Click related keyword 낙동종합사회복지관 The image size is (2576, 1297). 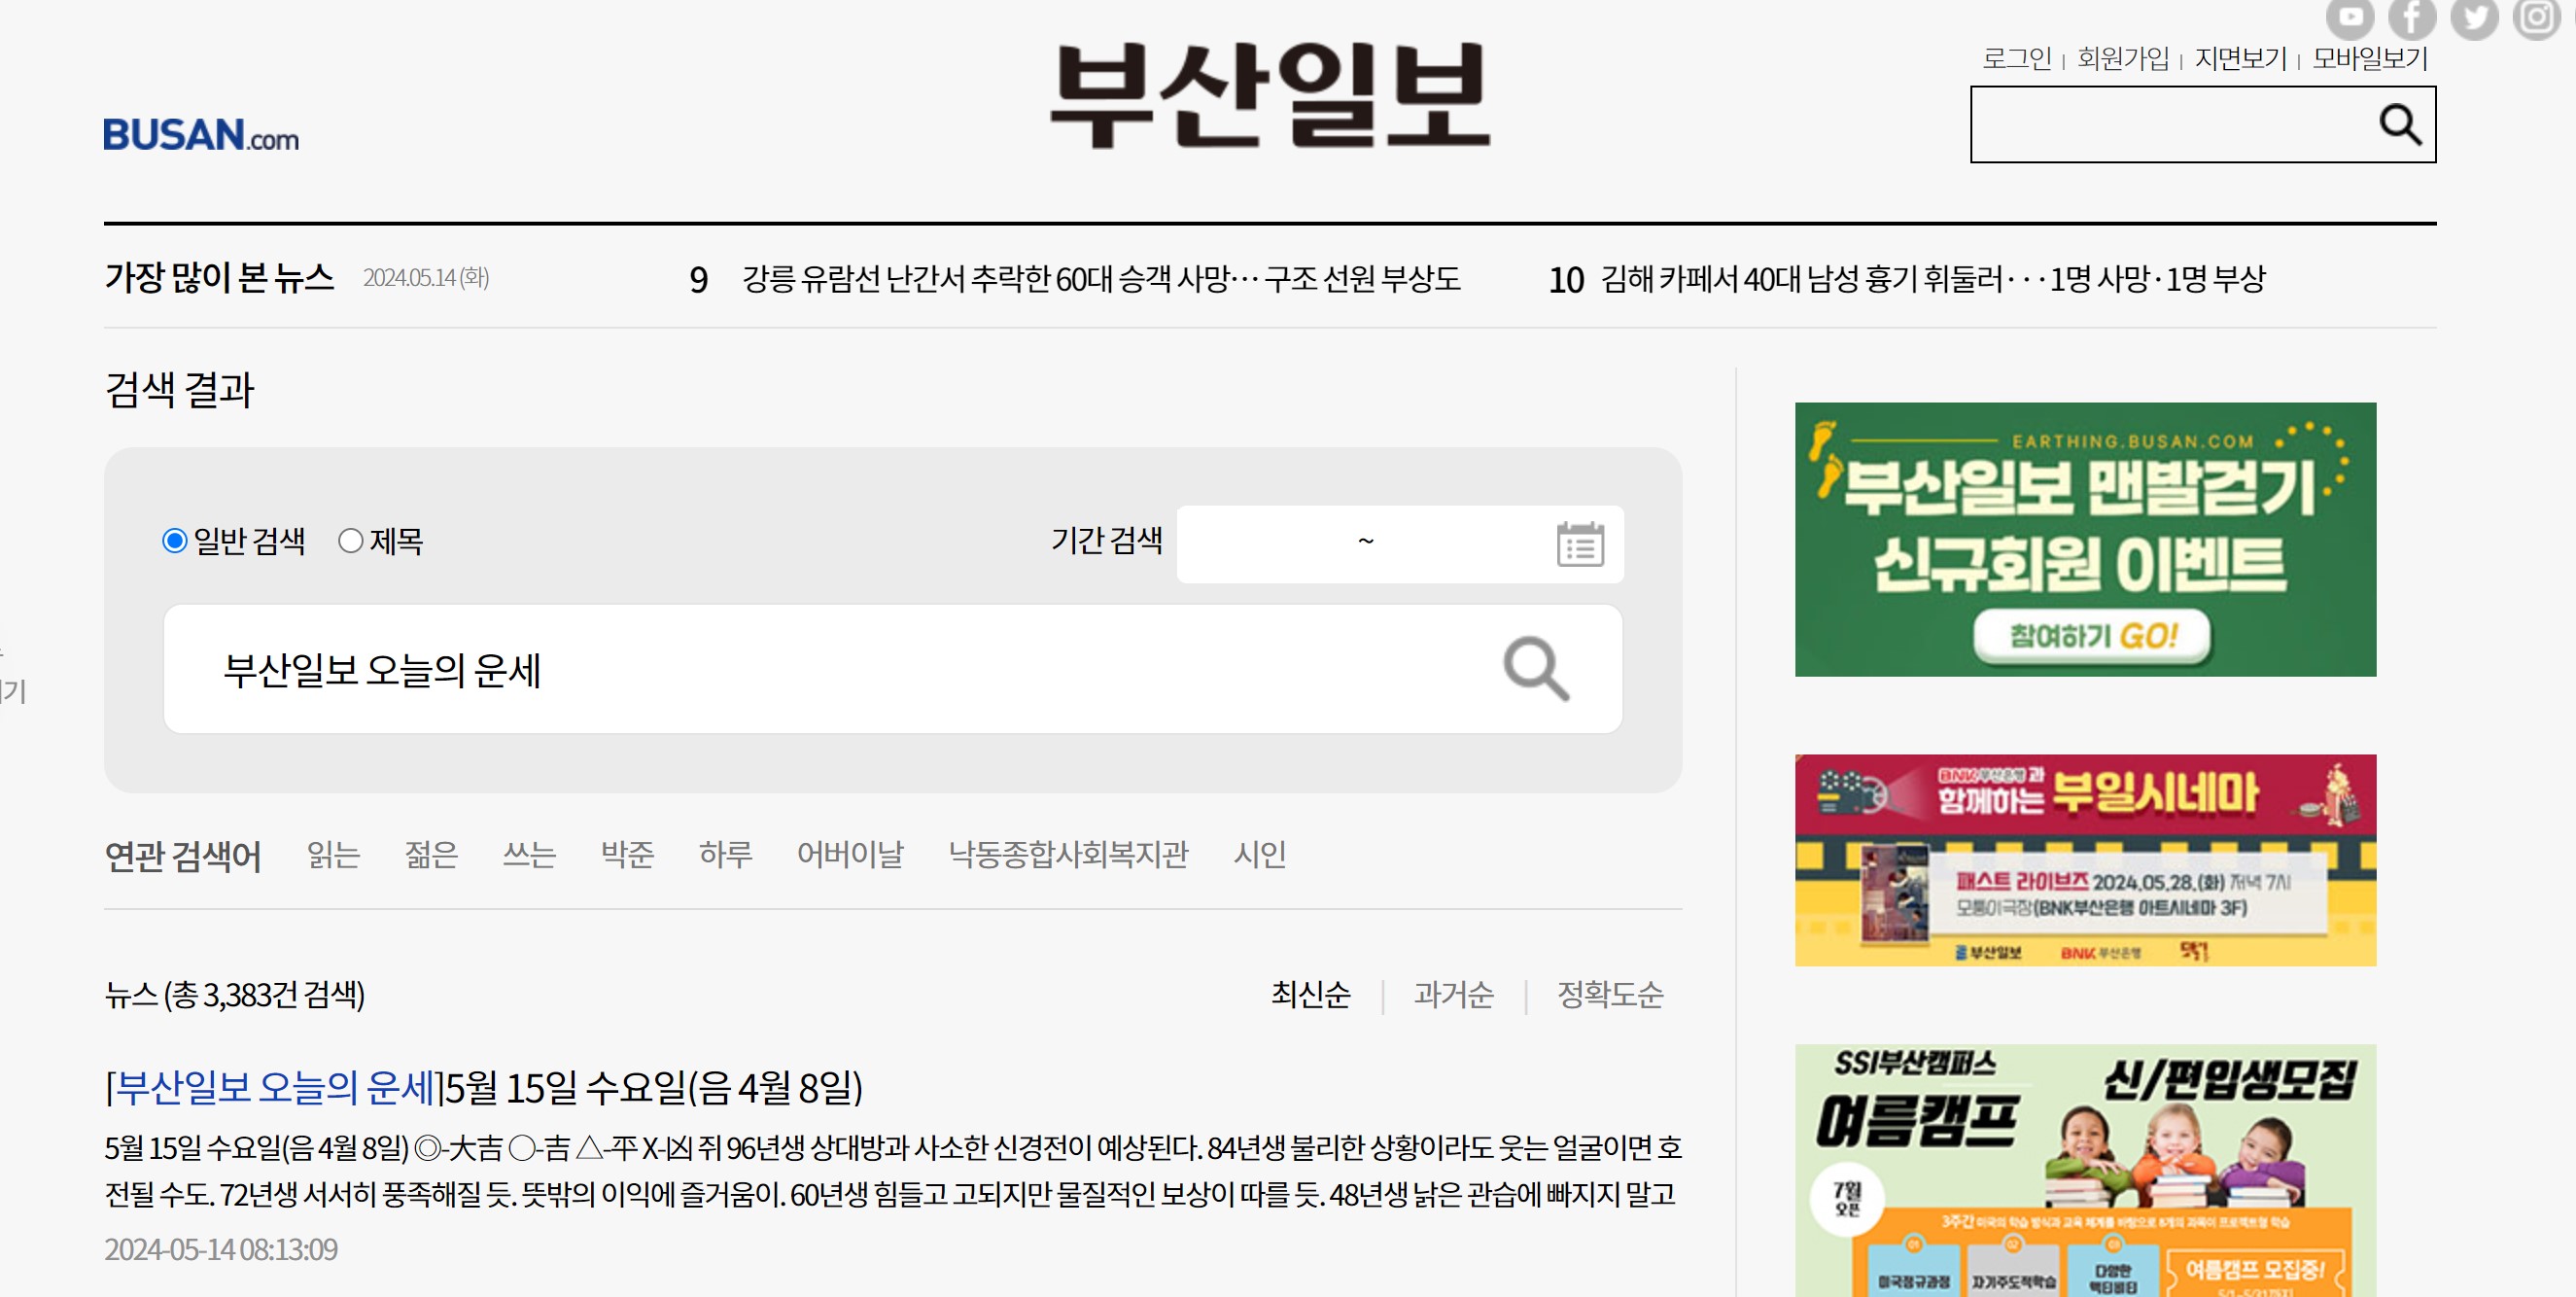point(1068,854)
